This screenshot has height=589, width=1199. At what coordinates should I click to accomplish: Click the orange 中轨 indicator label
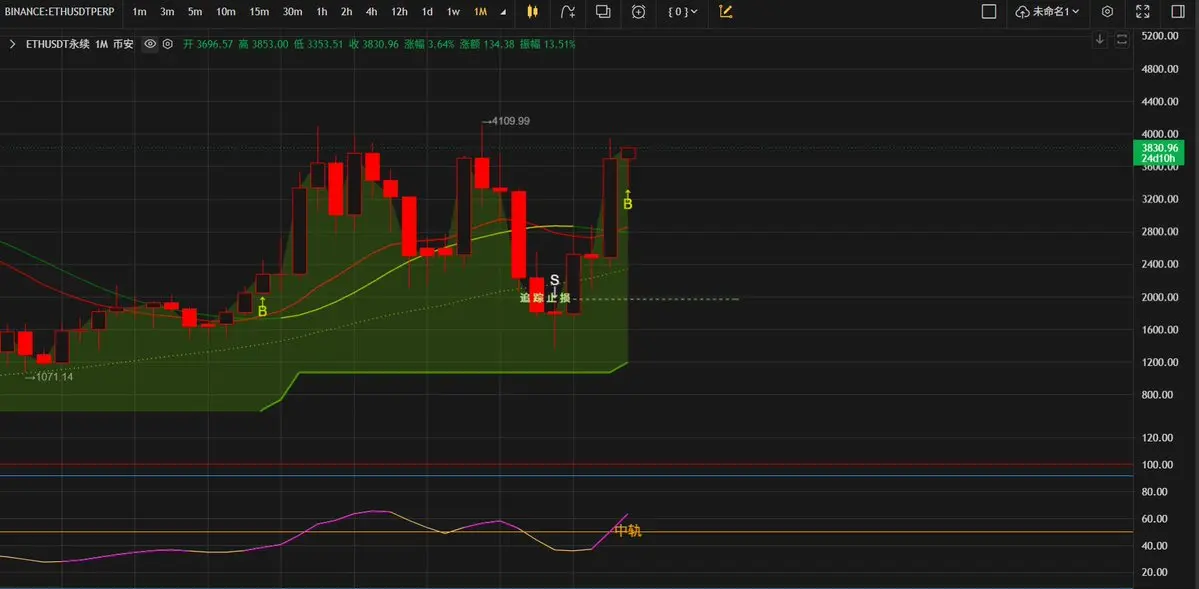point(628,531)
